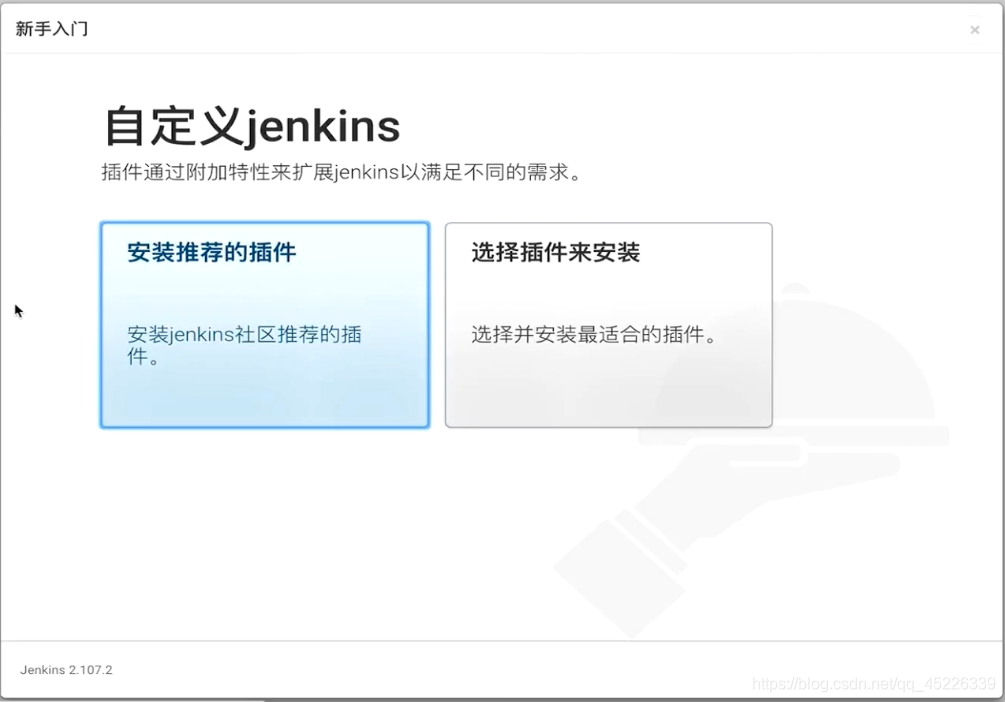Click the 自定义jenkins heading

tap(252, 126)
